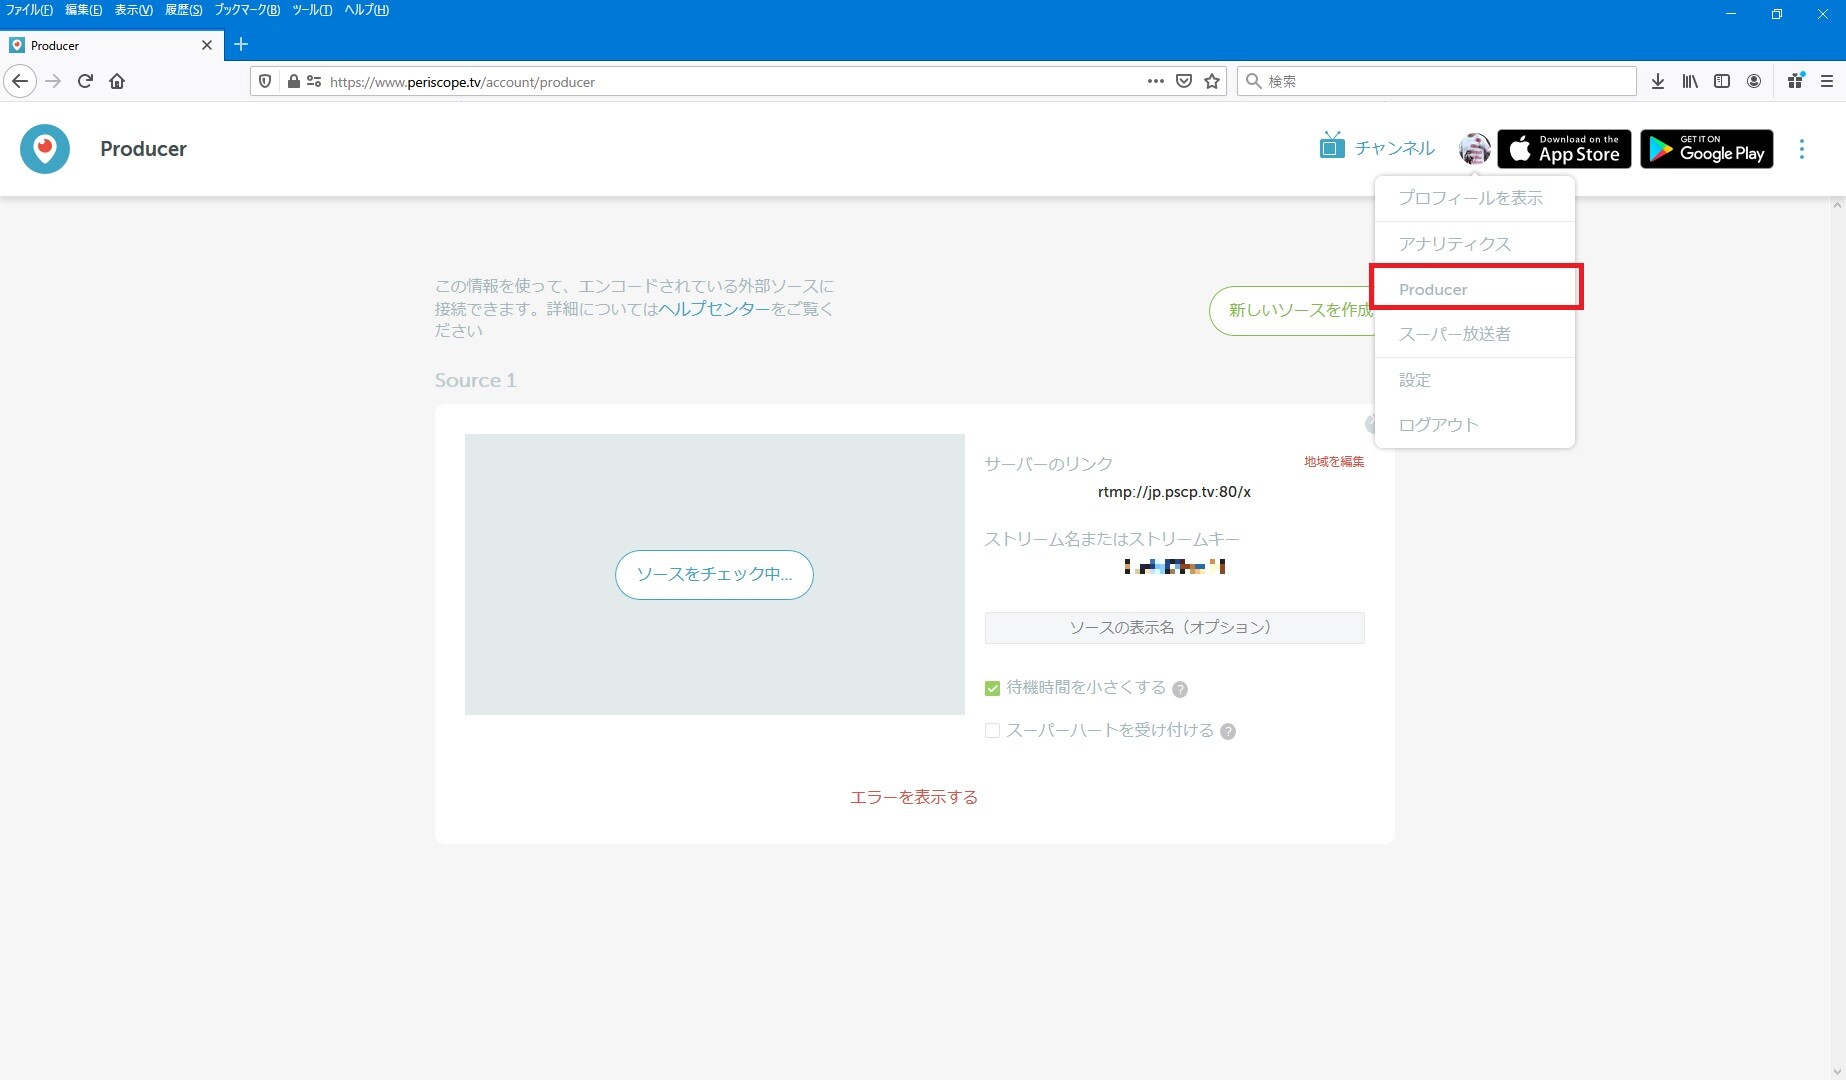Choose ログアウト from the account menu
This screenshot has width=1846, height=1080.
1475,425
